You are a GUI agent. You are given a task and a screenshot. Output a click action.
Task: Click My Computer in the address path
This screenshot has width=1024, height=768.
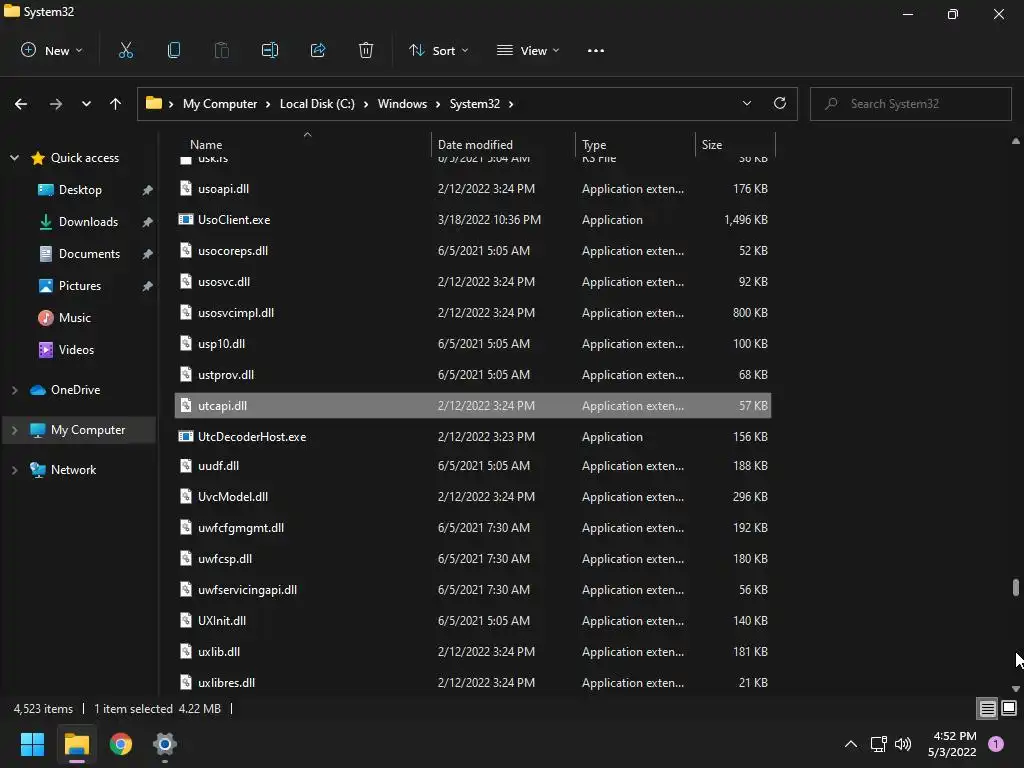[220, 104]
